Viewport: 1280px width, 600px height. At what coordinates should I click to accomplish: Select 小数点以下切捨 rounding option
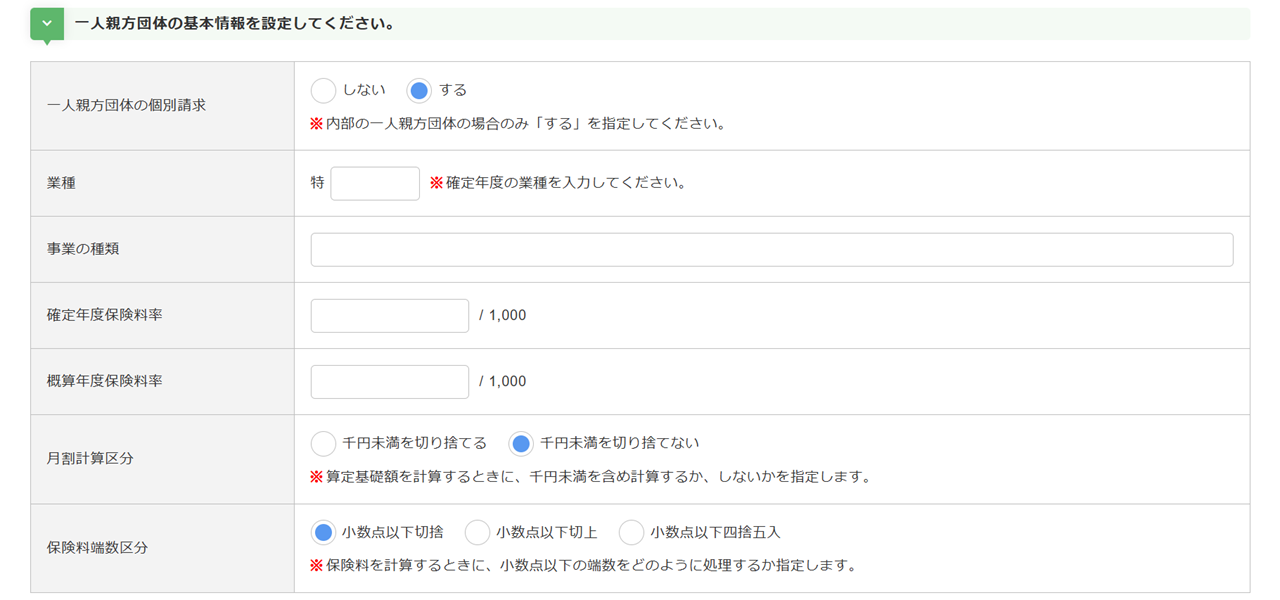[323, 532]
